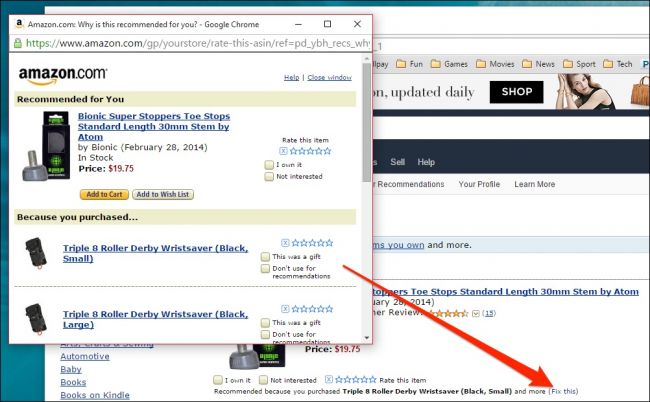Expand the customer reviews rating dropdown arrow
This screenshot has width=650, height=402.
point(476,314)
